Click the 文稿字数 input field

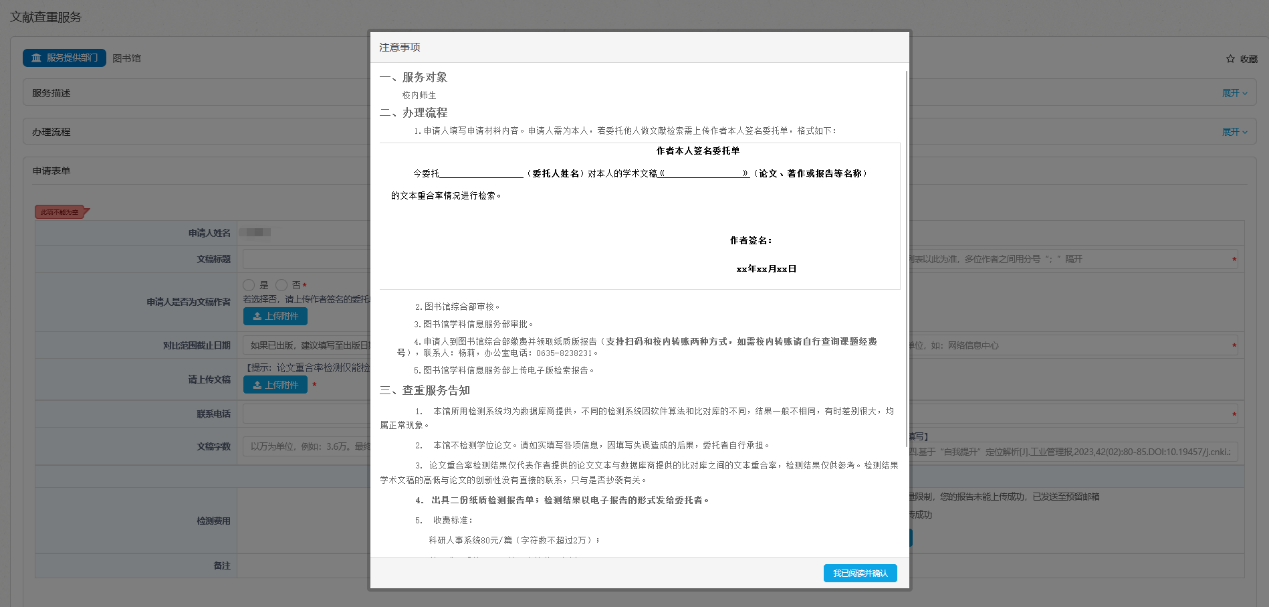[305, 446]
